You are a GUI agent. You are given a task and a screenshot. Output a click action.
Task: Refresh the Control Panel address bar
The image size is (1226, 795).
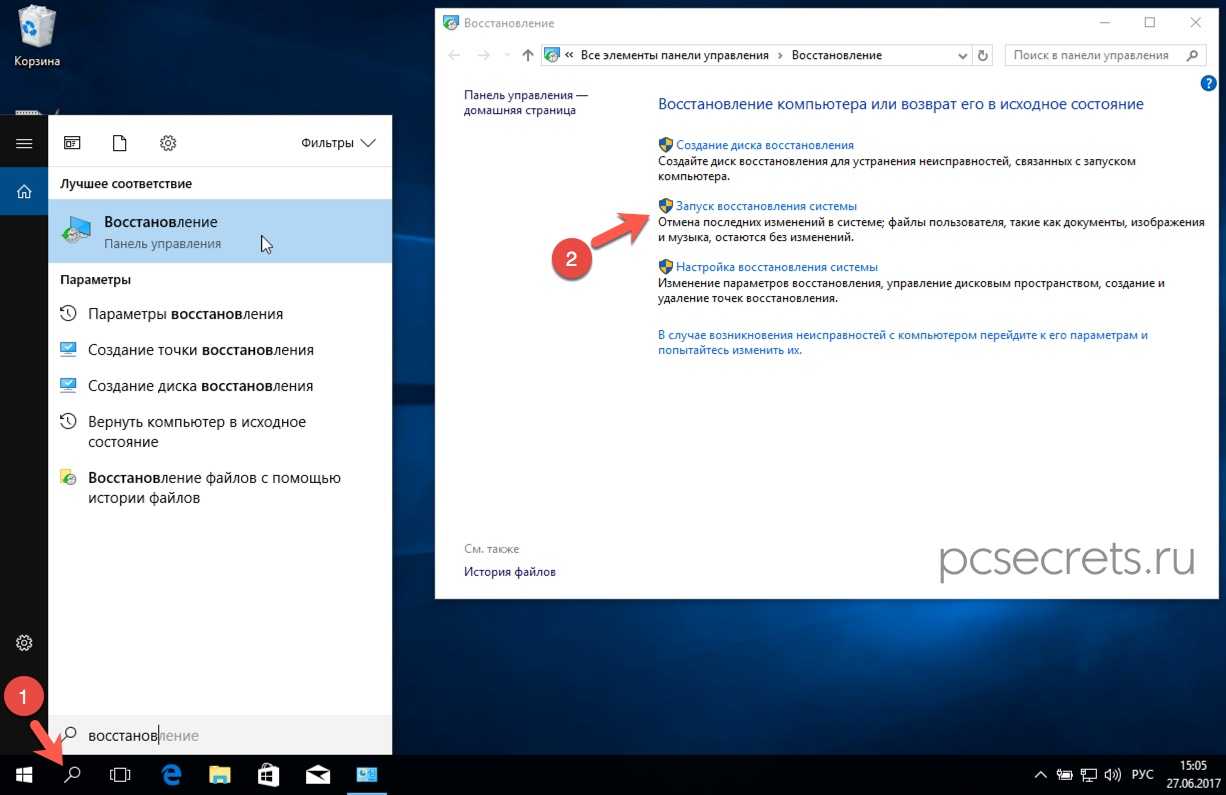pos(983,56)
